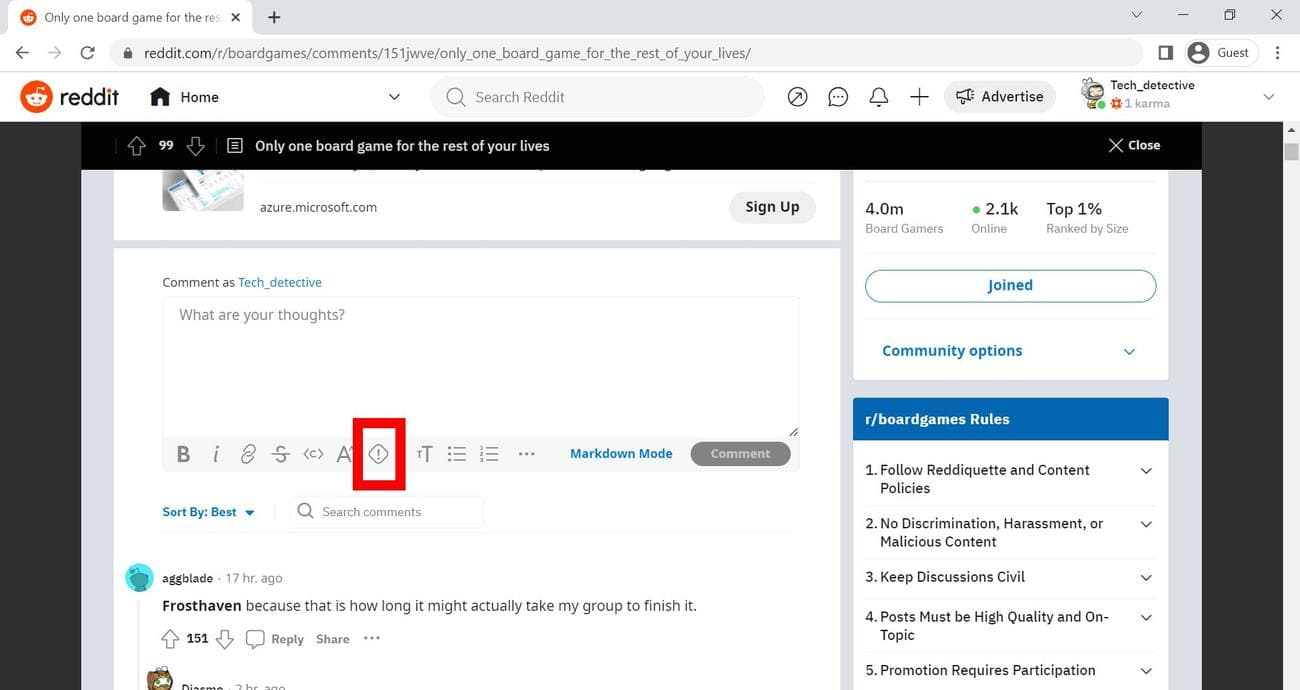Open the Reddit chat icon
The width and height of the screenshot is (1300, 690).
(x=838, y=97)
